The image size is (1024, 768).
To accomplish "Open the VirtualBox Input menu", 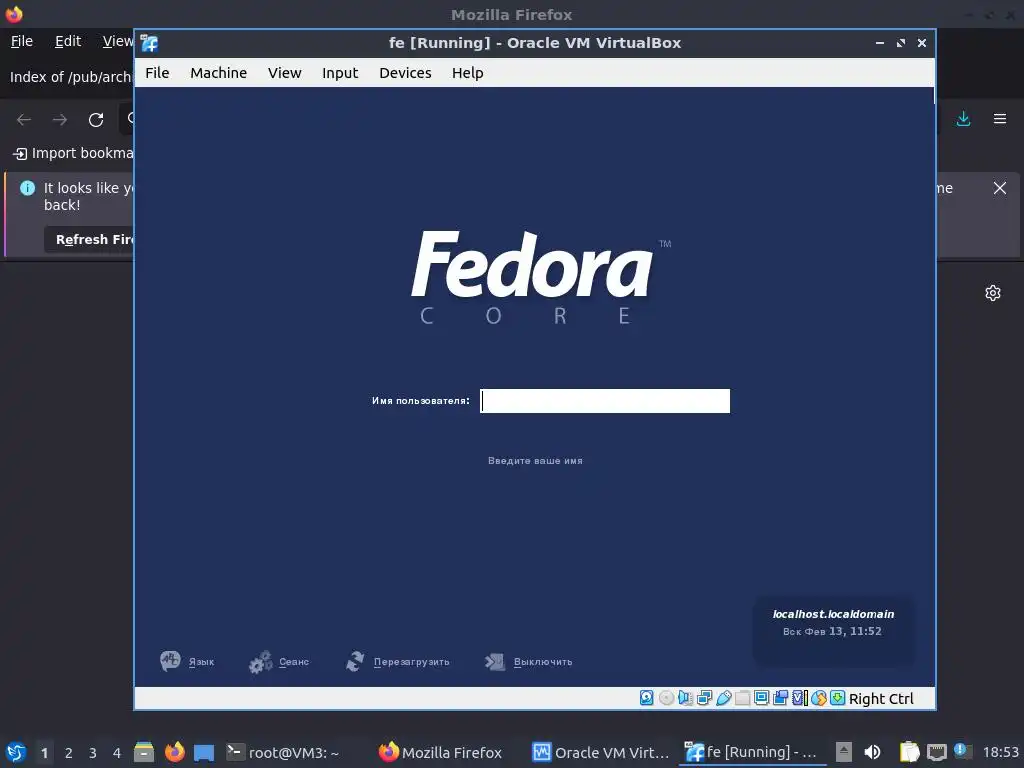I will [340, 72].
